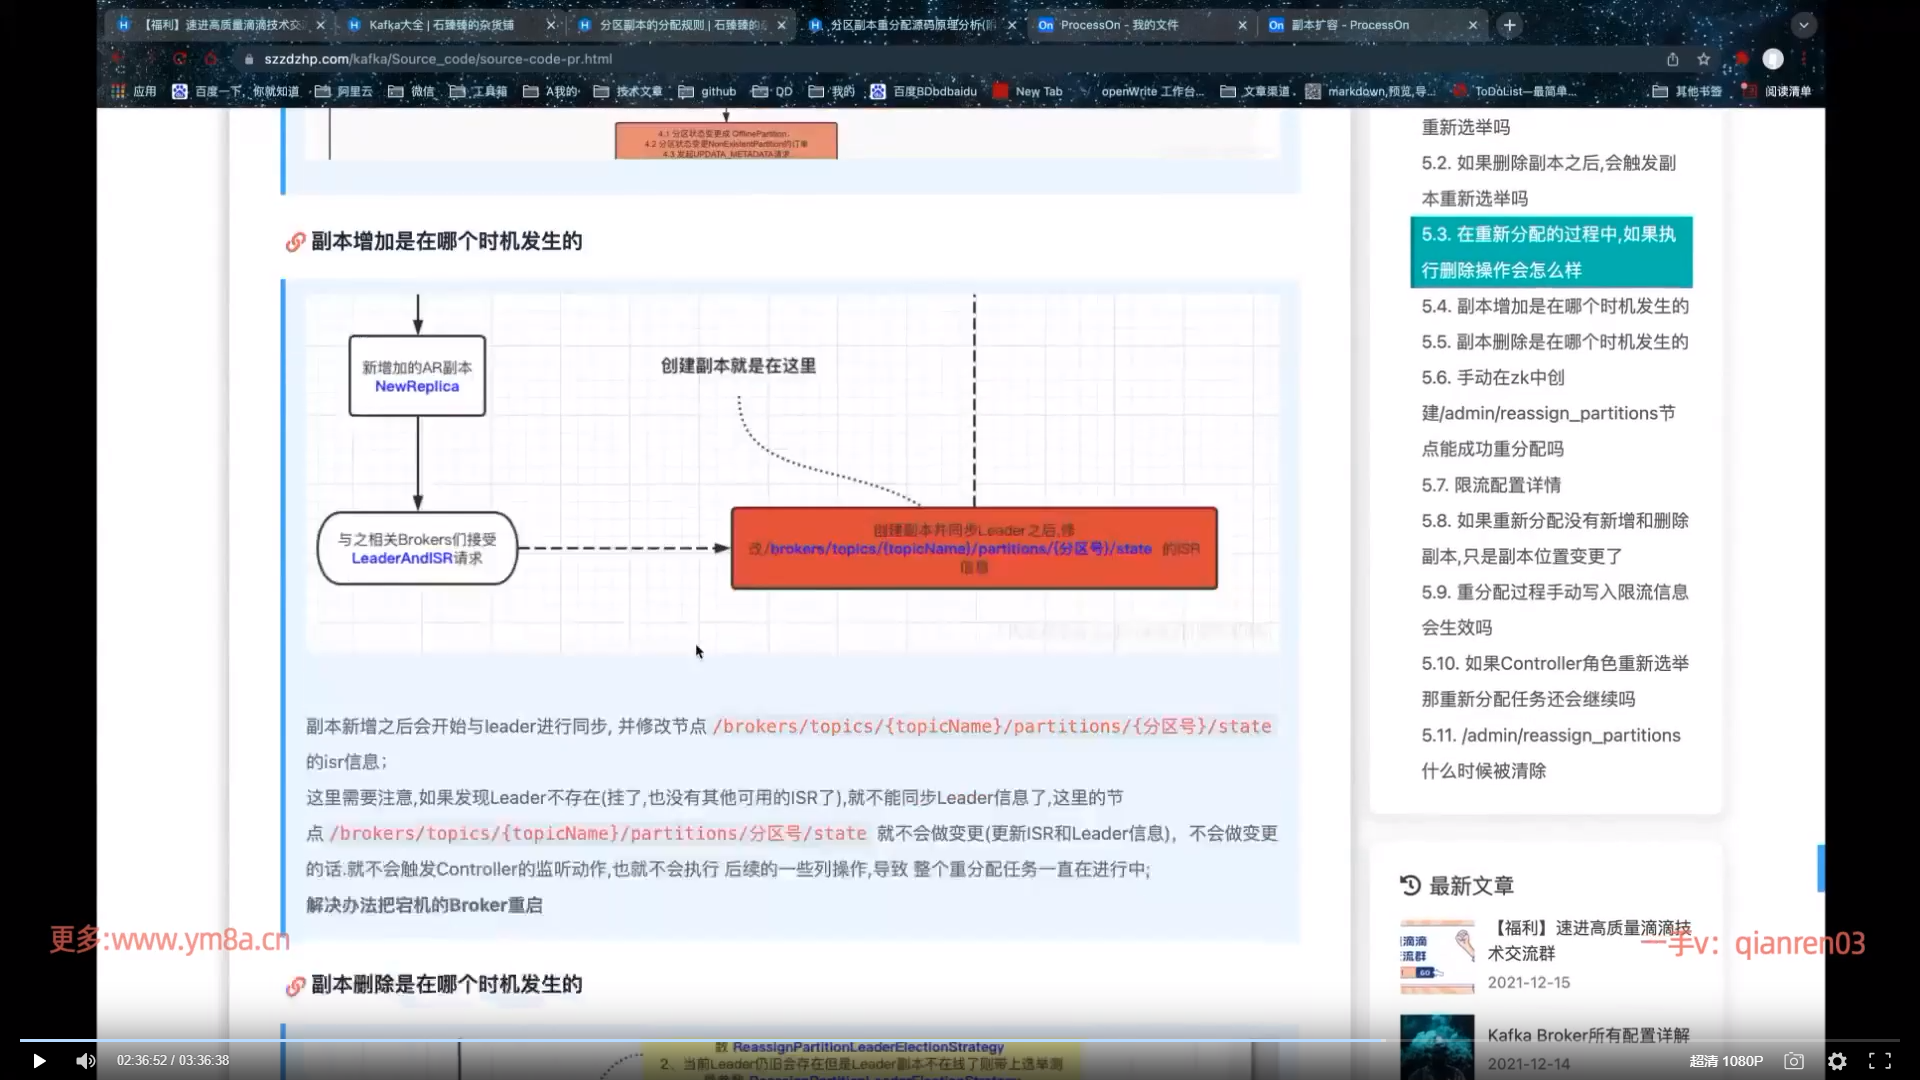The height and width of the screenshot is (1080, 1920).
Task: Expand the tab search chevron dropdown
Action: click(x=1803, y=25)
